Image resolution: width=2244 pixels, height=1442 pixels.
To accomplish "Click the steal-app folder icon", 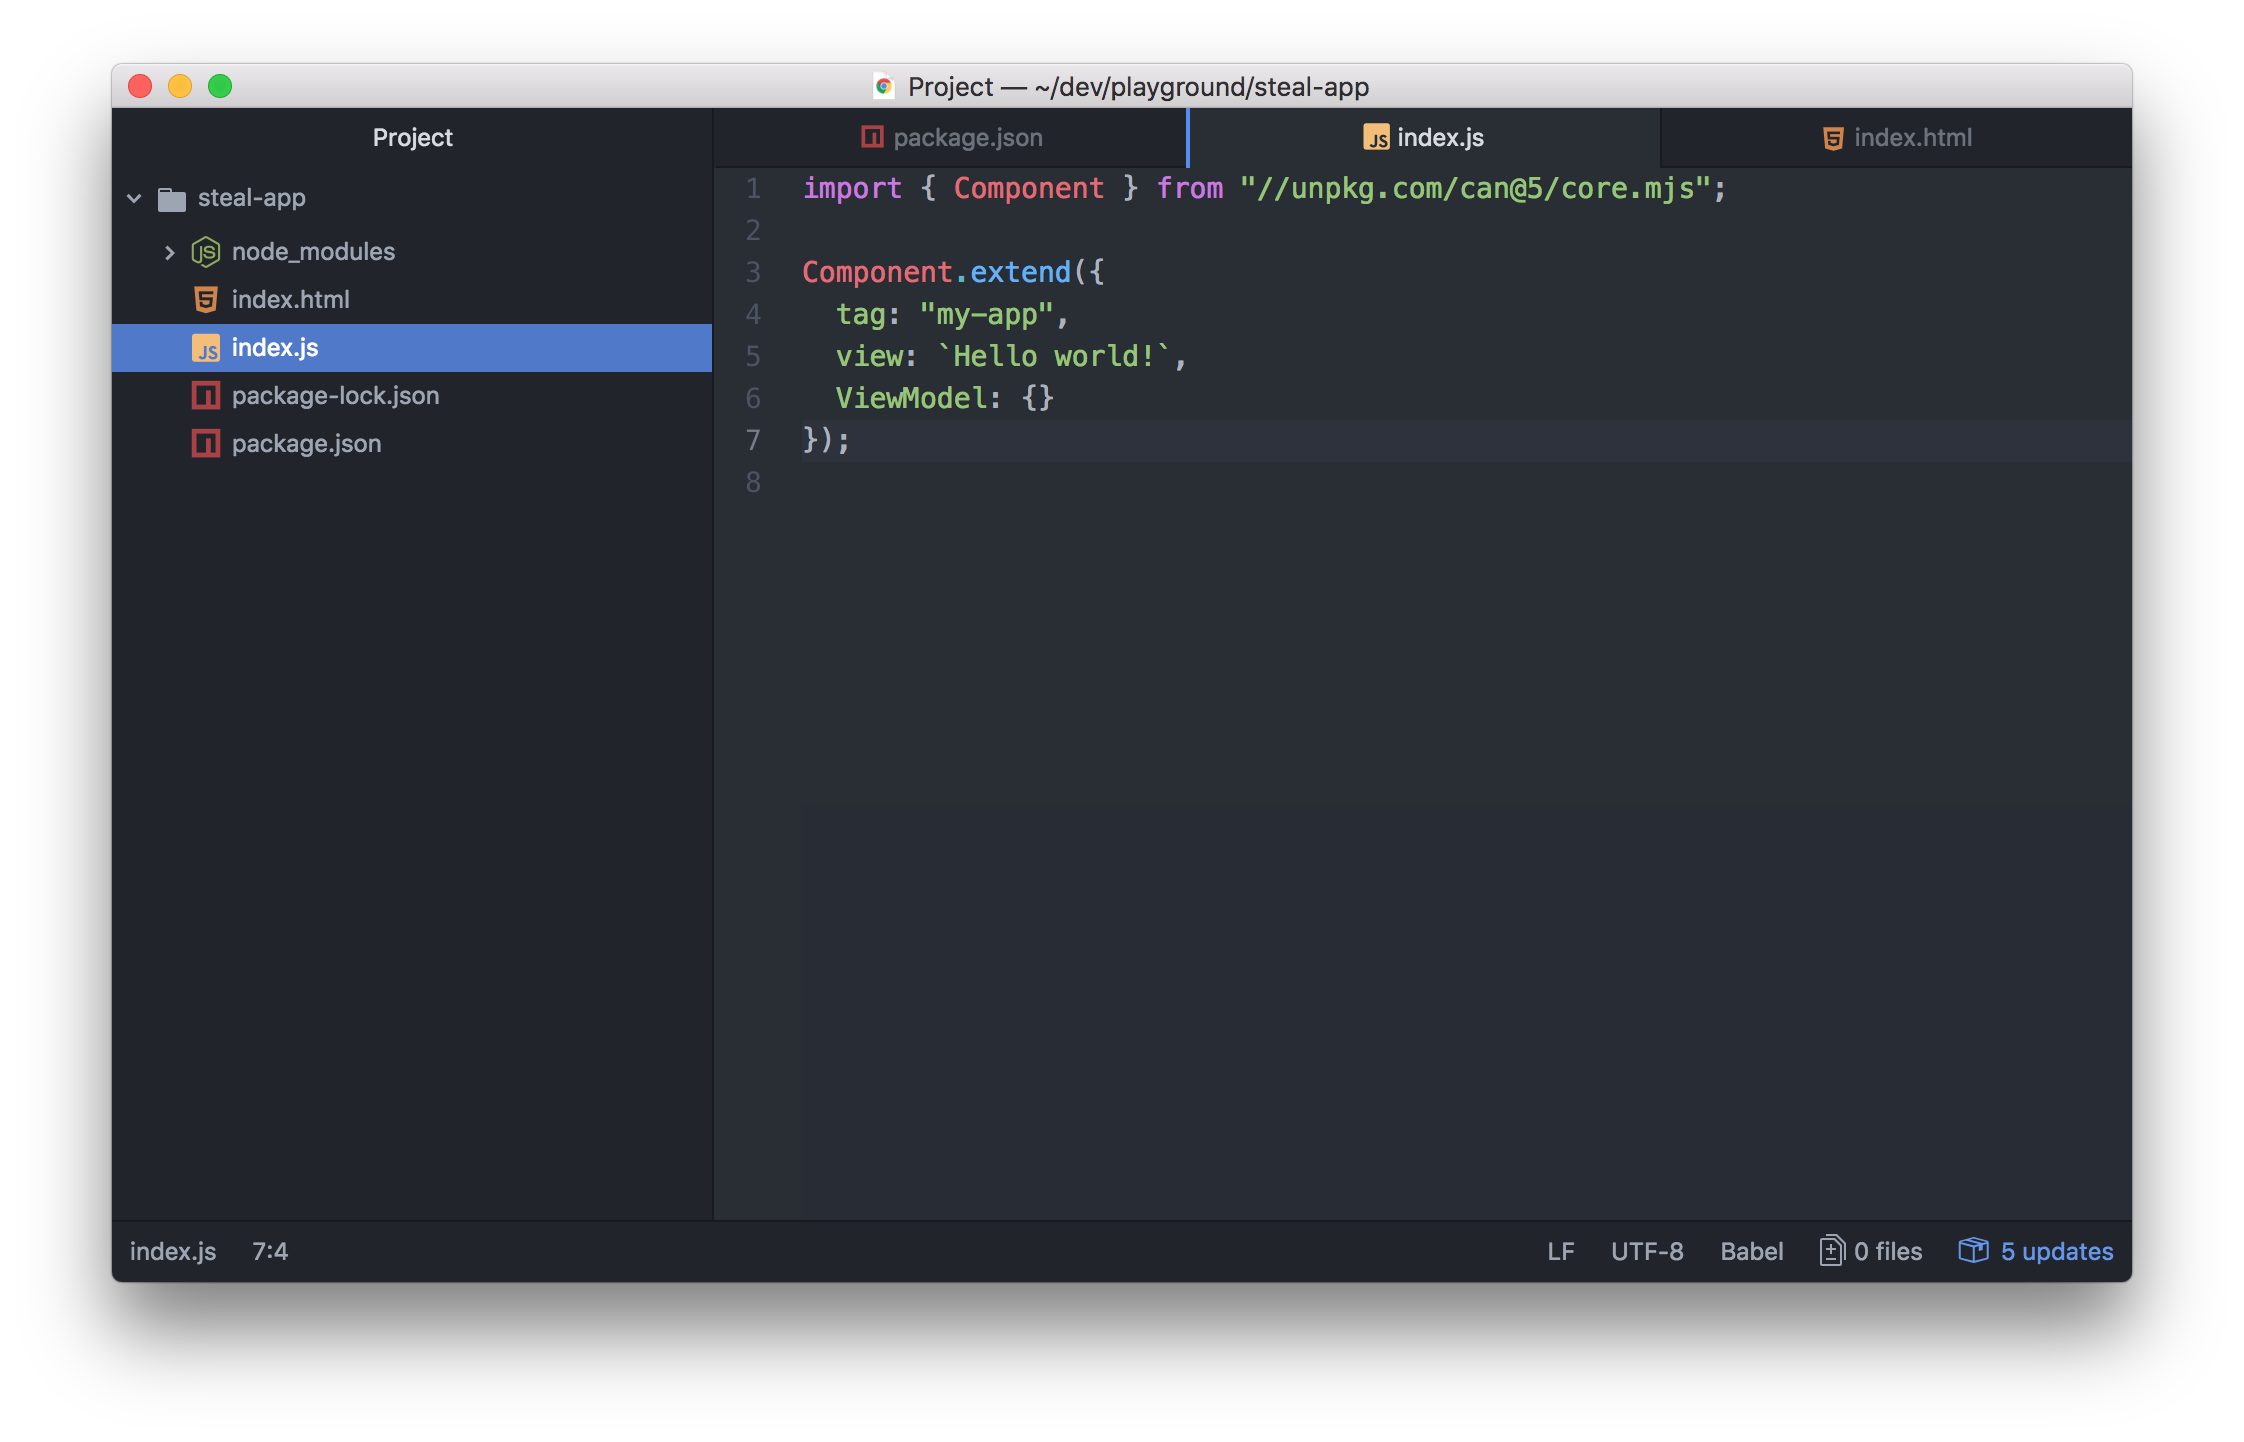I will pos(172,199).
